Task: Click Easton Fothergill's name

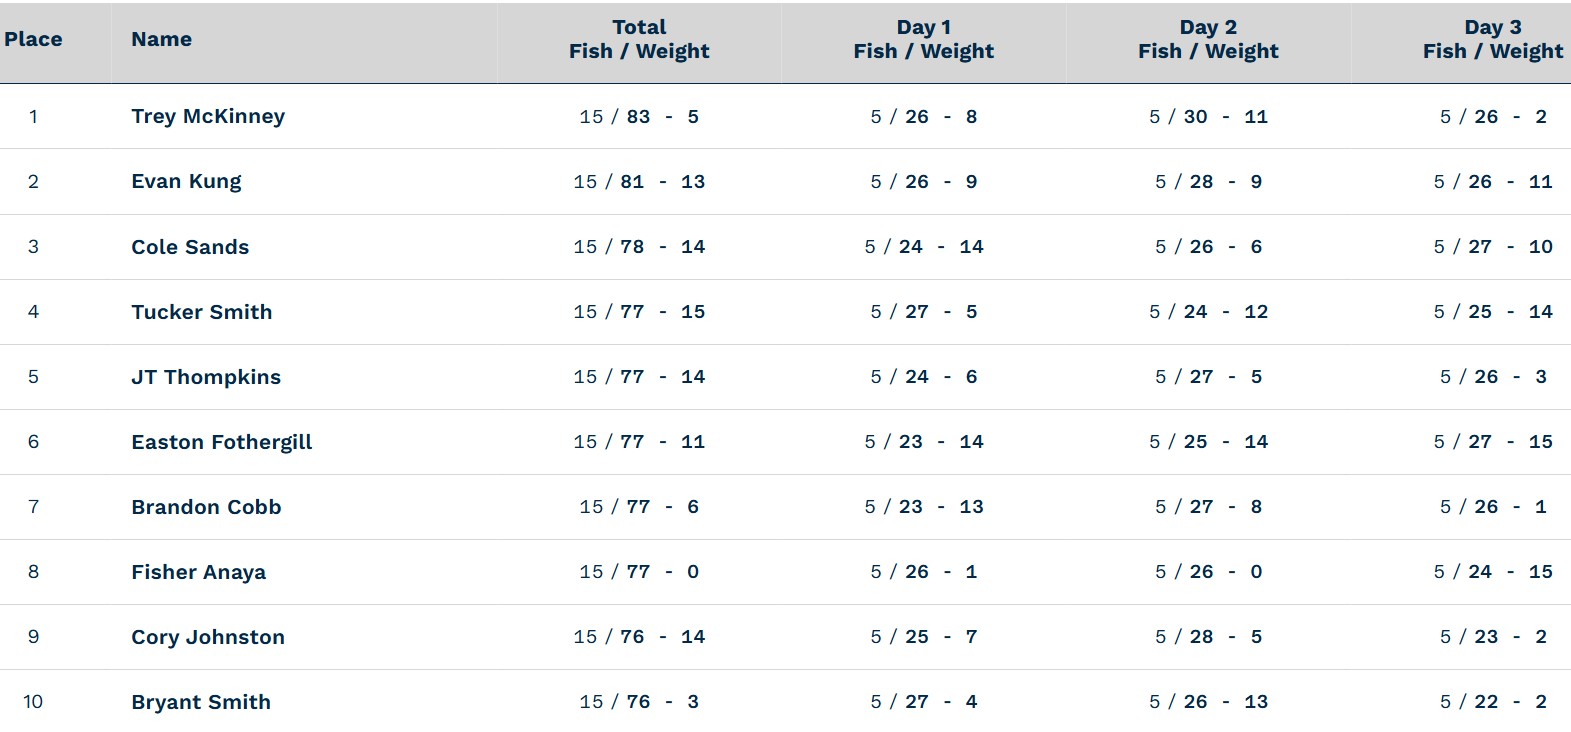Action: pyautogui.click(x=221, y=442)
